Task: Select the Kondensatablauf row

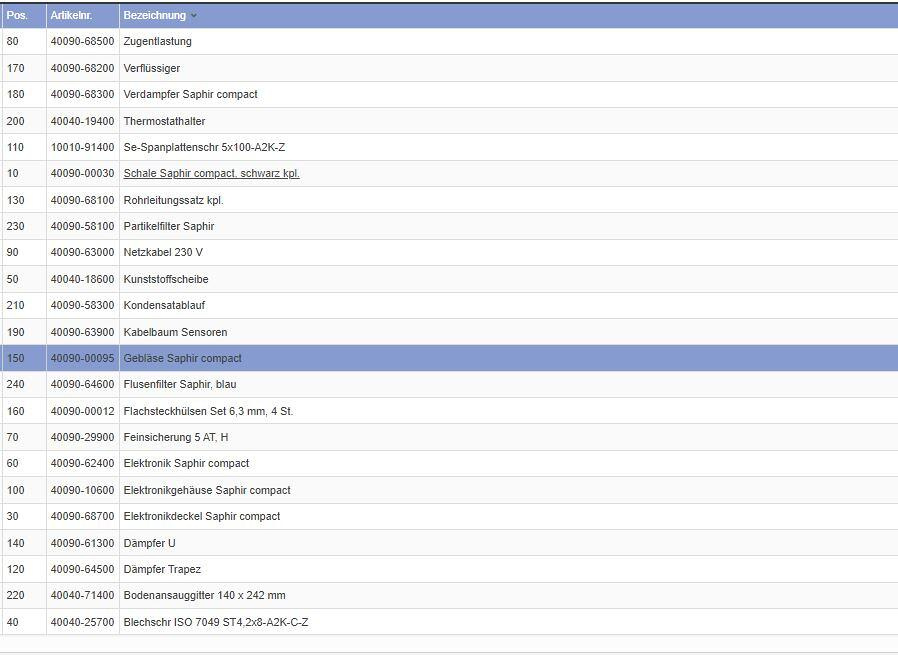Action: tap(164, 306)
